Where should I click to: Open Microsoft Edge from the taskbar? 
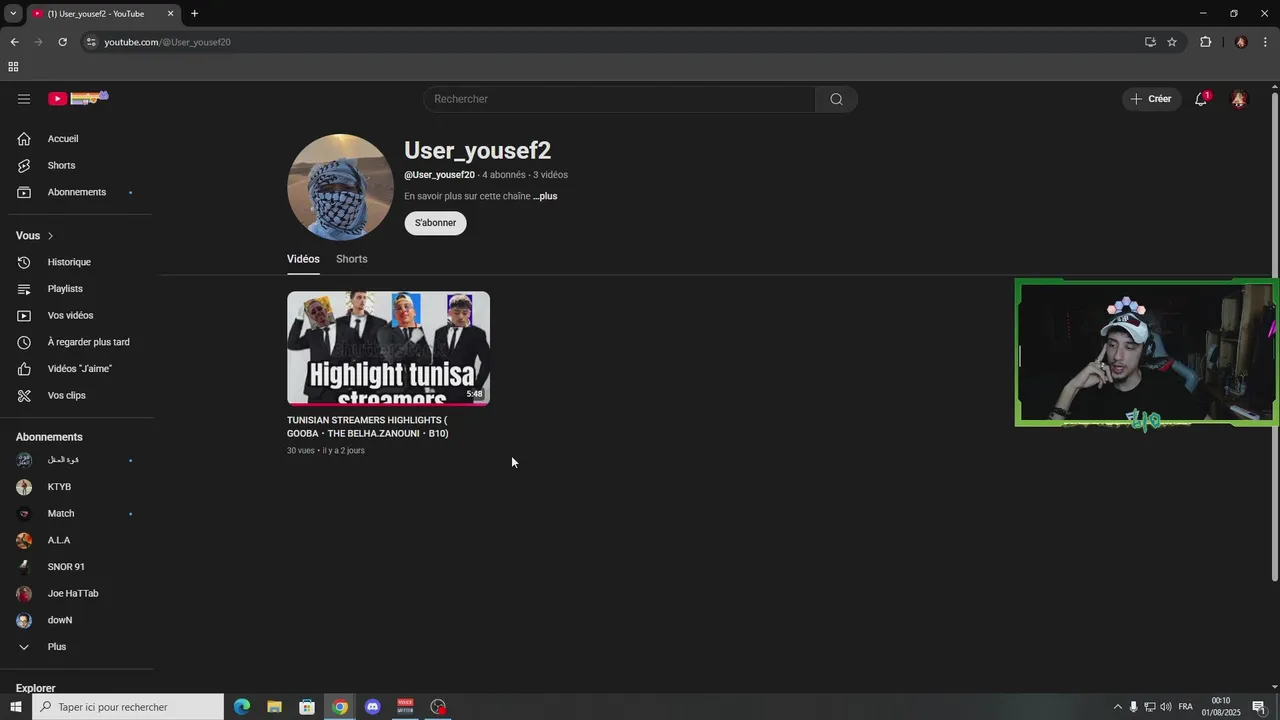click(x=242, y=707)
